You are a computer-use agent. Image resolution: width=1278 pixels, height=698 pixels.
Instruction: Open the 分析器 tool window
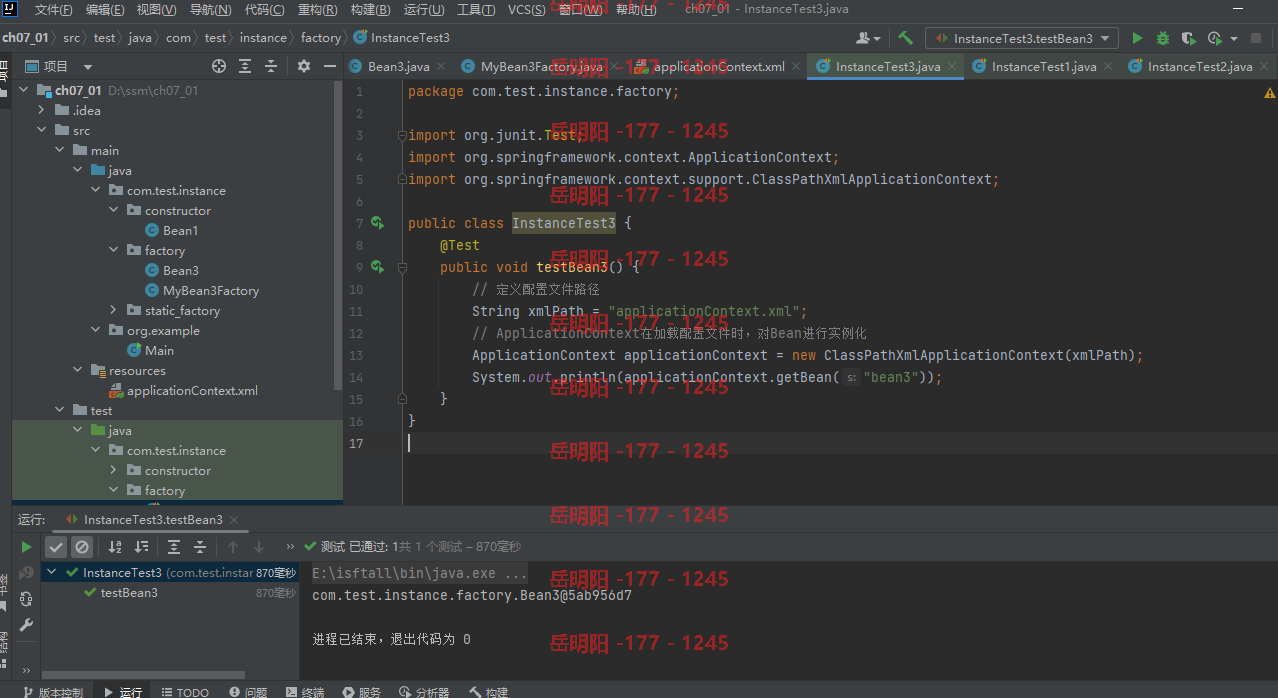click(424, 692)
